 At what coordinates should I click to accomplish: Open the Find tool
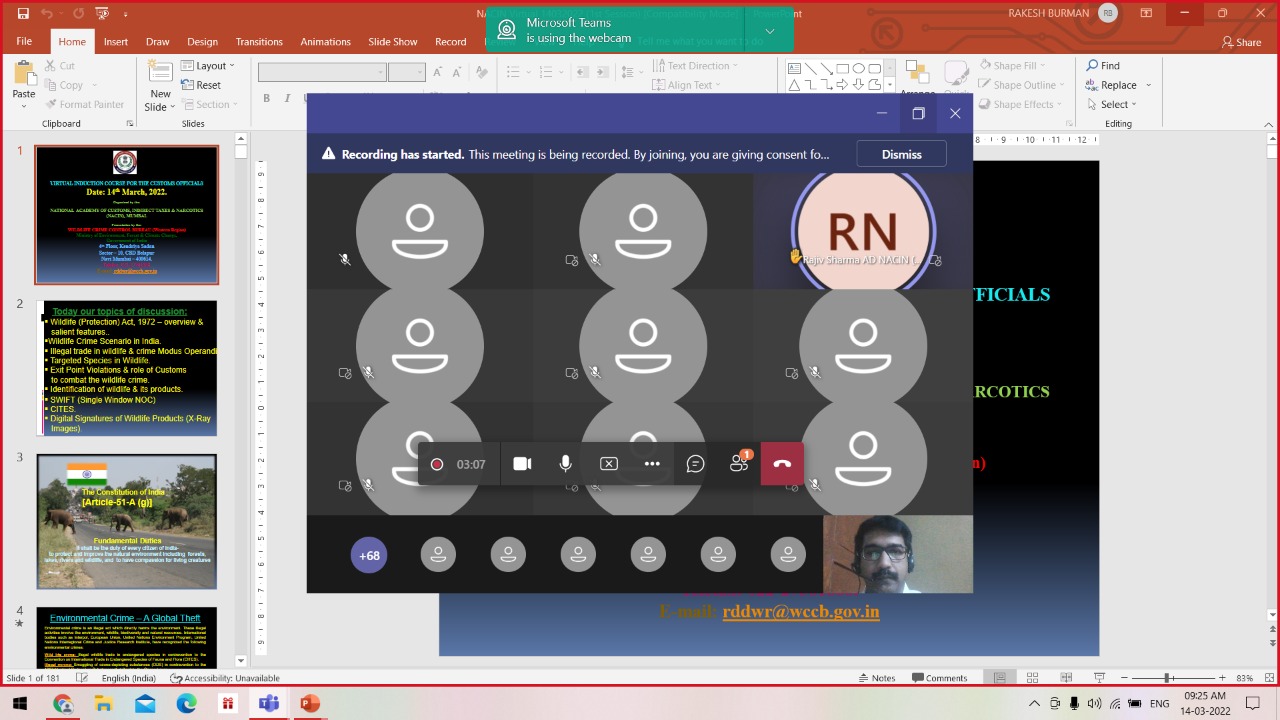(1103, 66)
